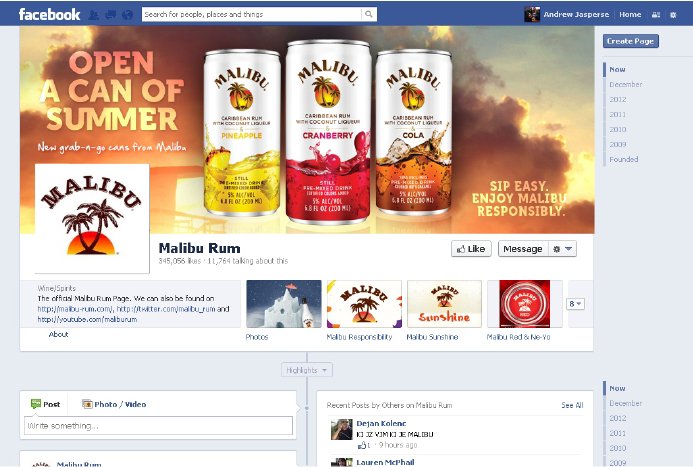The width and height of the screenshot is (693, 467).
Task: Click the Malibu Rum page title
Action: tap(200, 248)
